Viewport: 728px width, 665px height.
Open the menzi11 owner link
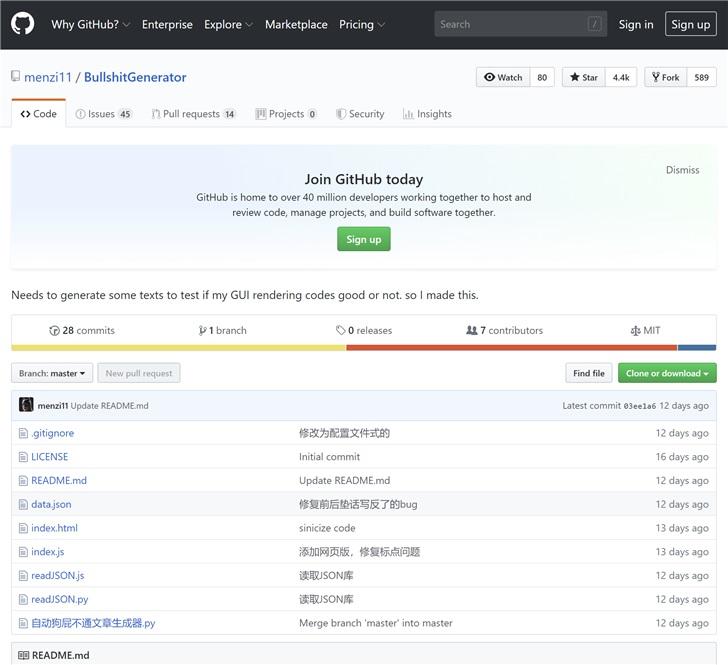(48, 77)
